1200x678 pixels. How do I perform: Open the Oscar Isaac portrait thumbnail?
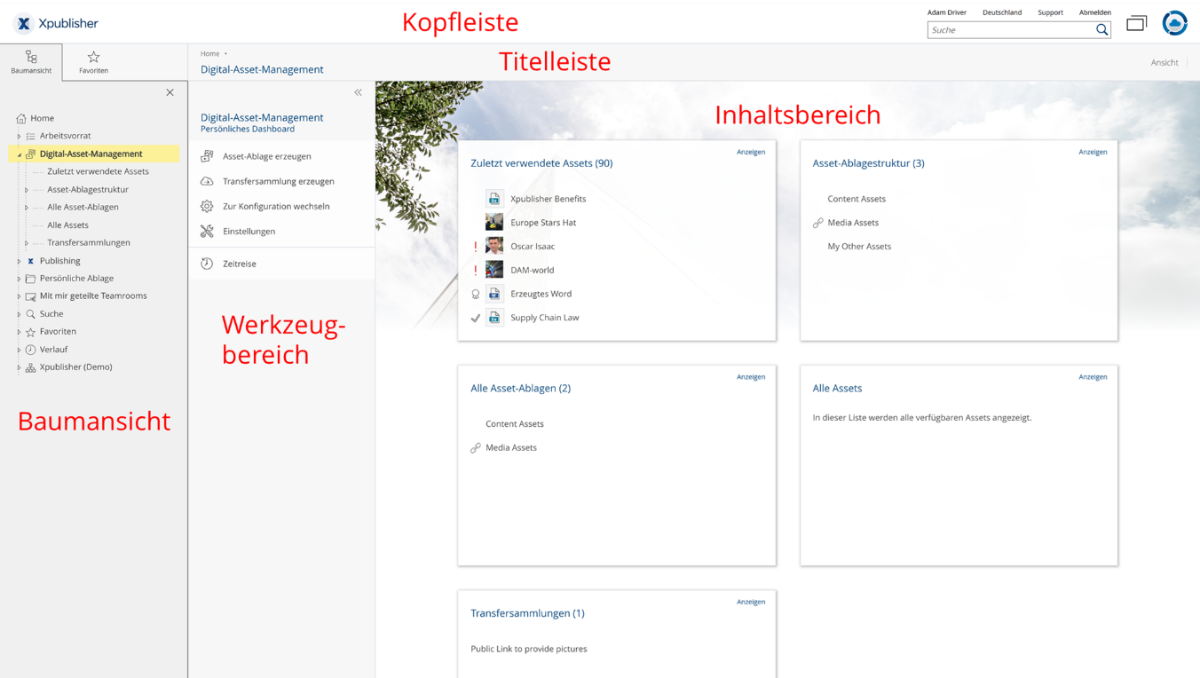point(494,246)
